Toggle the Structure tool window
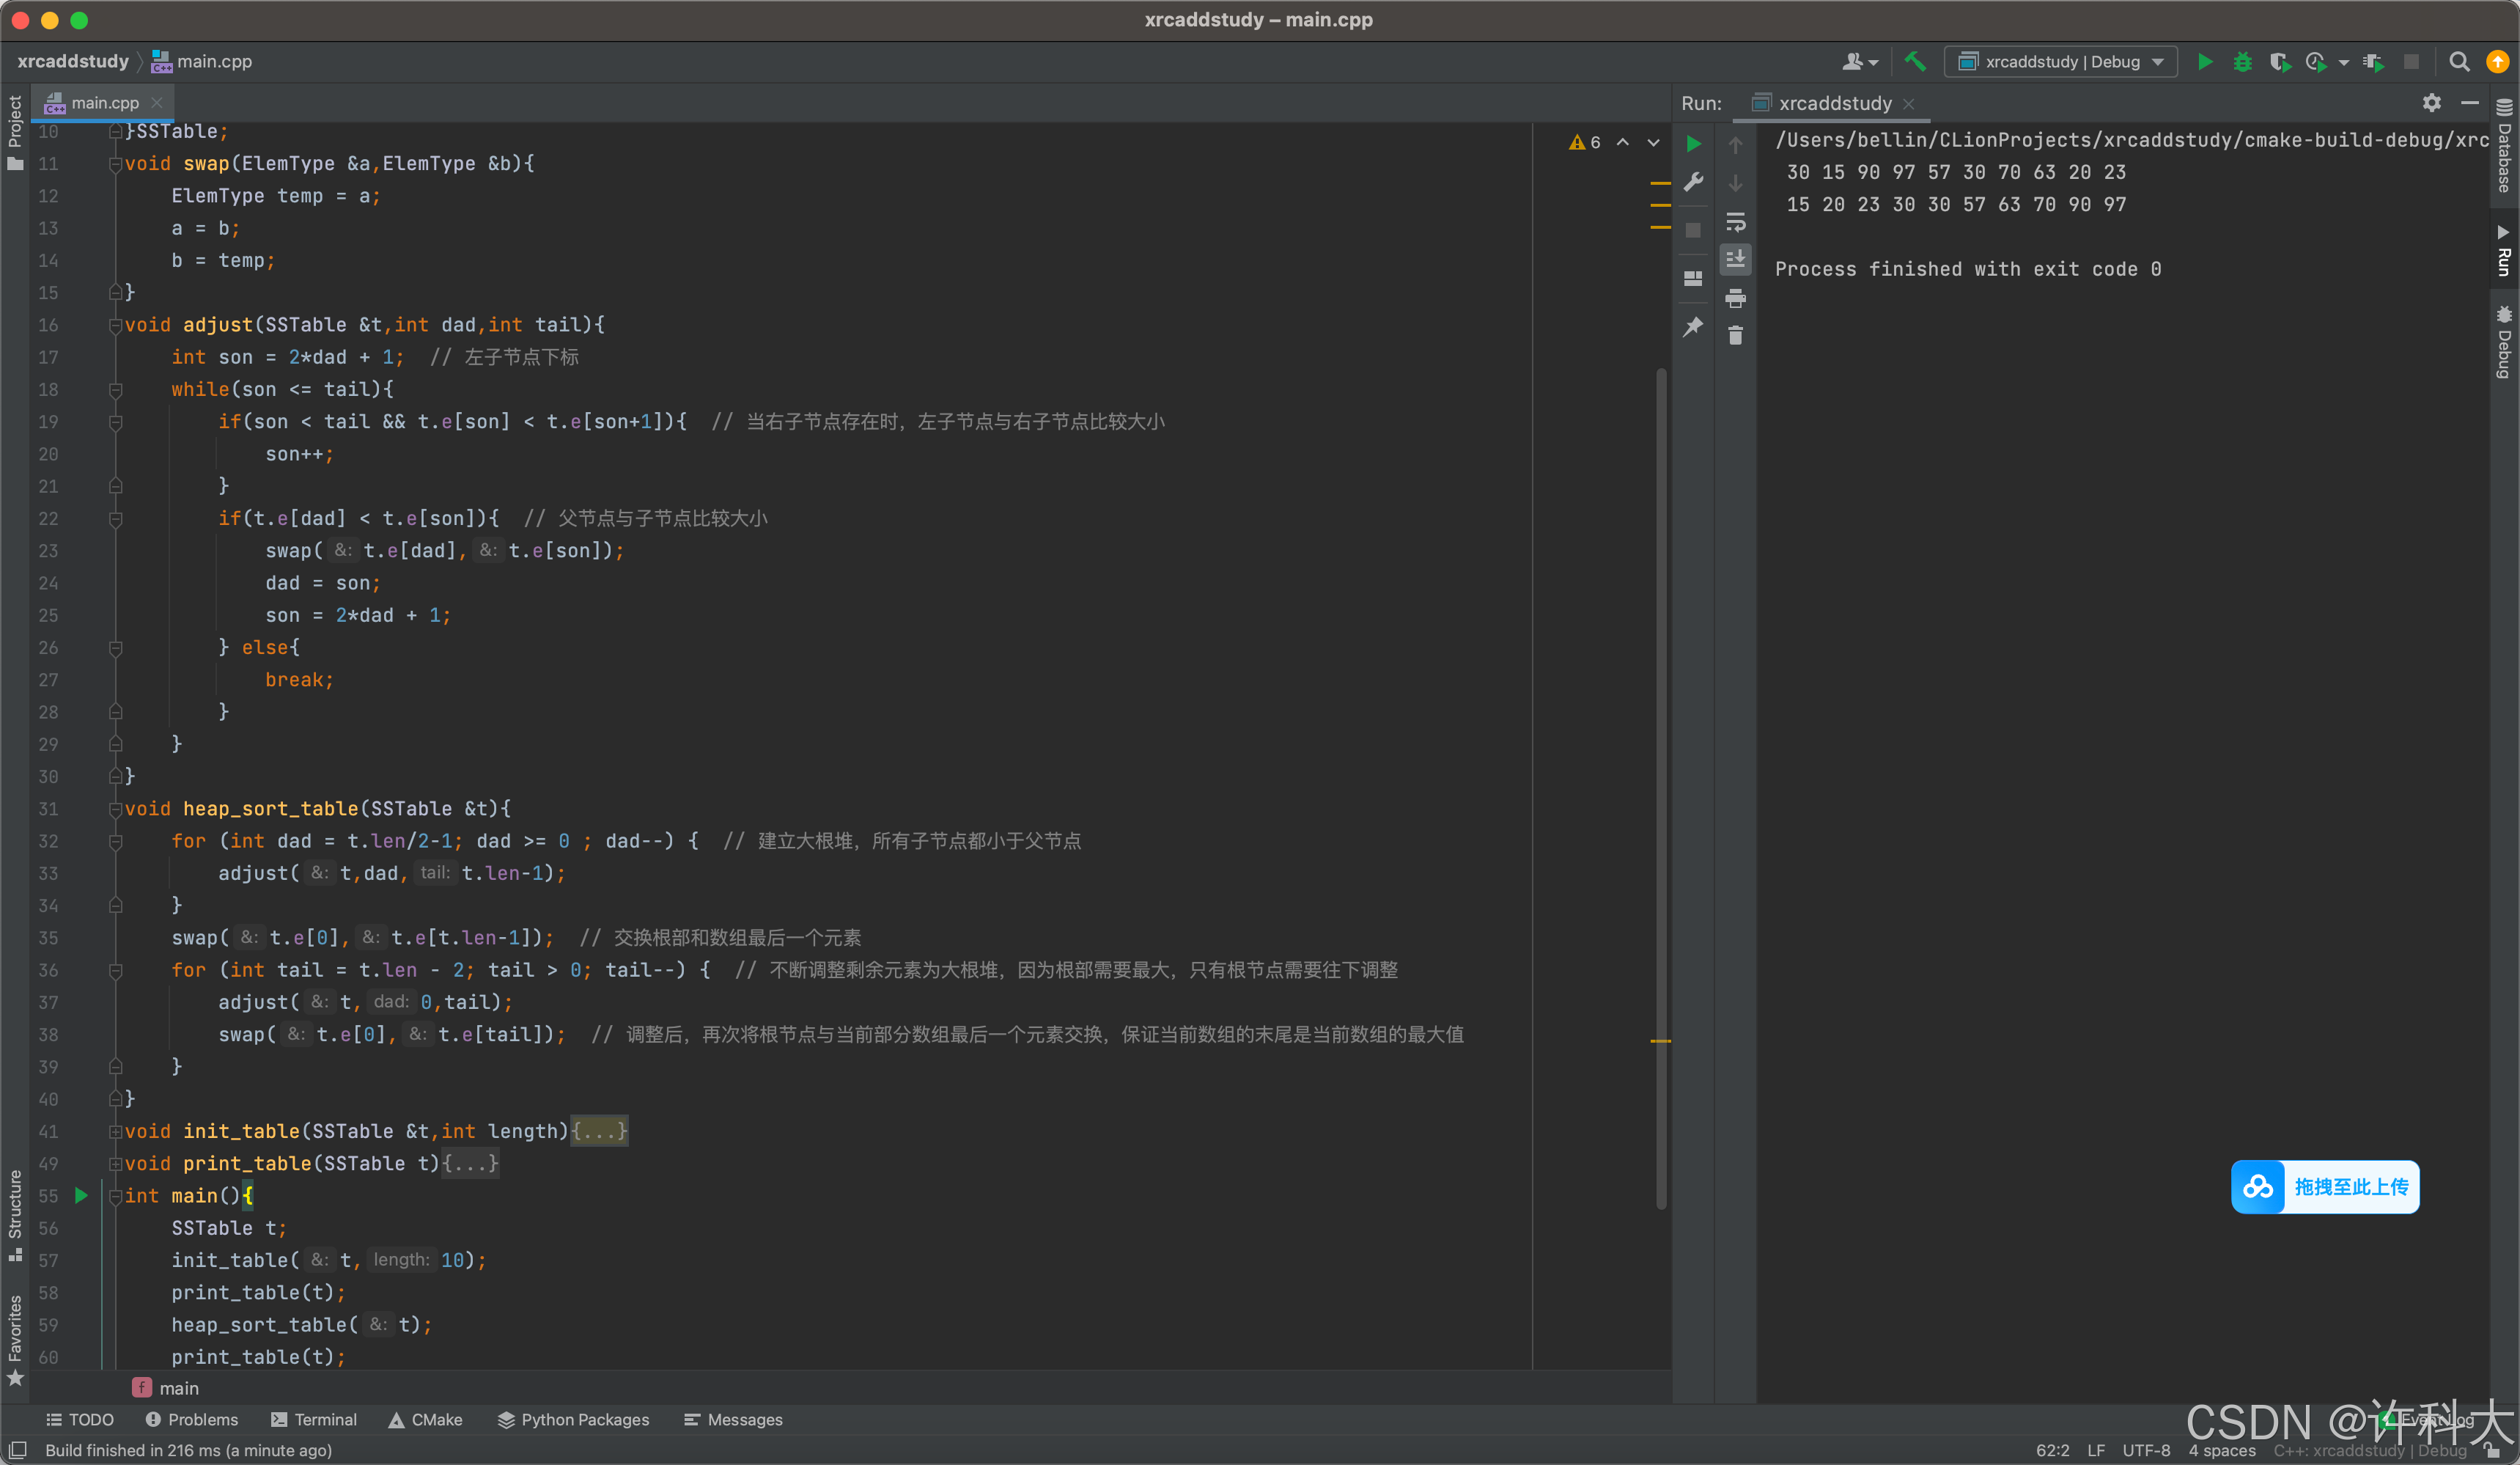This screenshot has width=2520, height=1465. tap(15, 1211)
